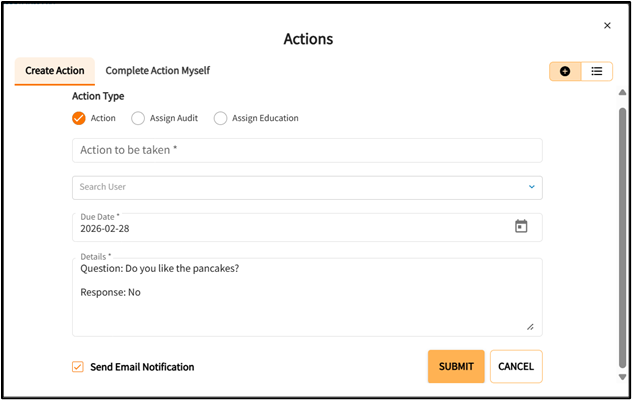
Task: Focus the Due Date input field
Action: 290,228
